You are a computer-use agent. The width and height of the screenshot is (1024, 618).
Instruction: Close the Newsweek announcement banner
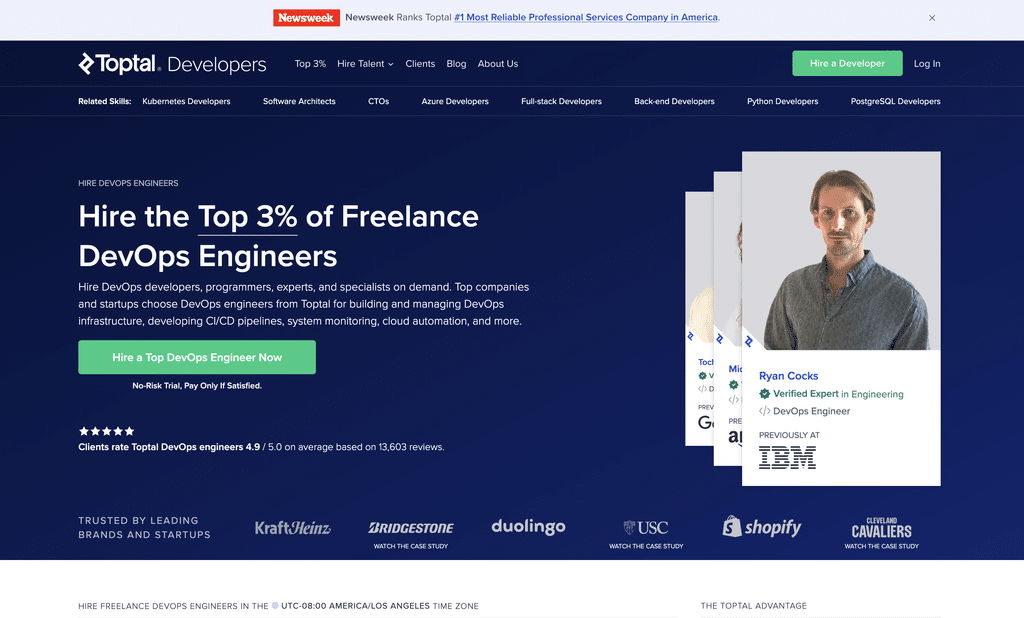click(932, 18)
